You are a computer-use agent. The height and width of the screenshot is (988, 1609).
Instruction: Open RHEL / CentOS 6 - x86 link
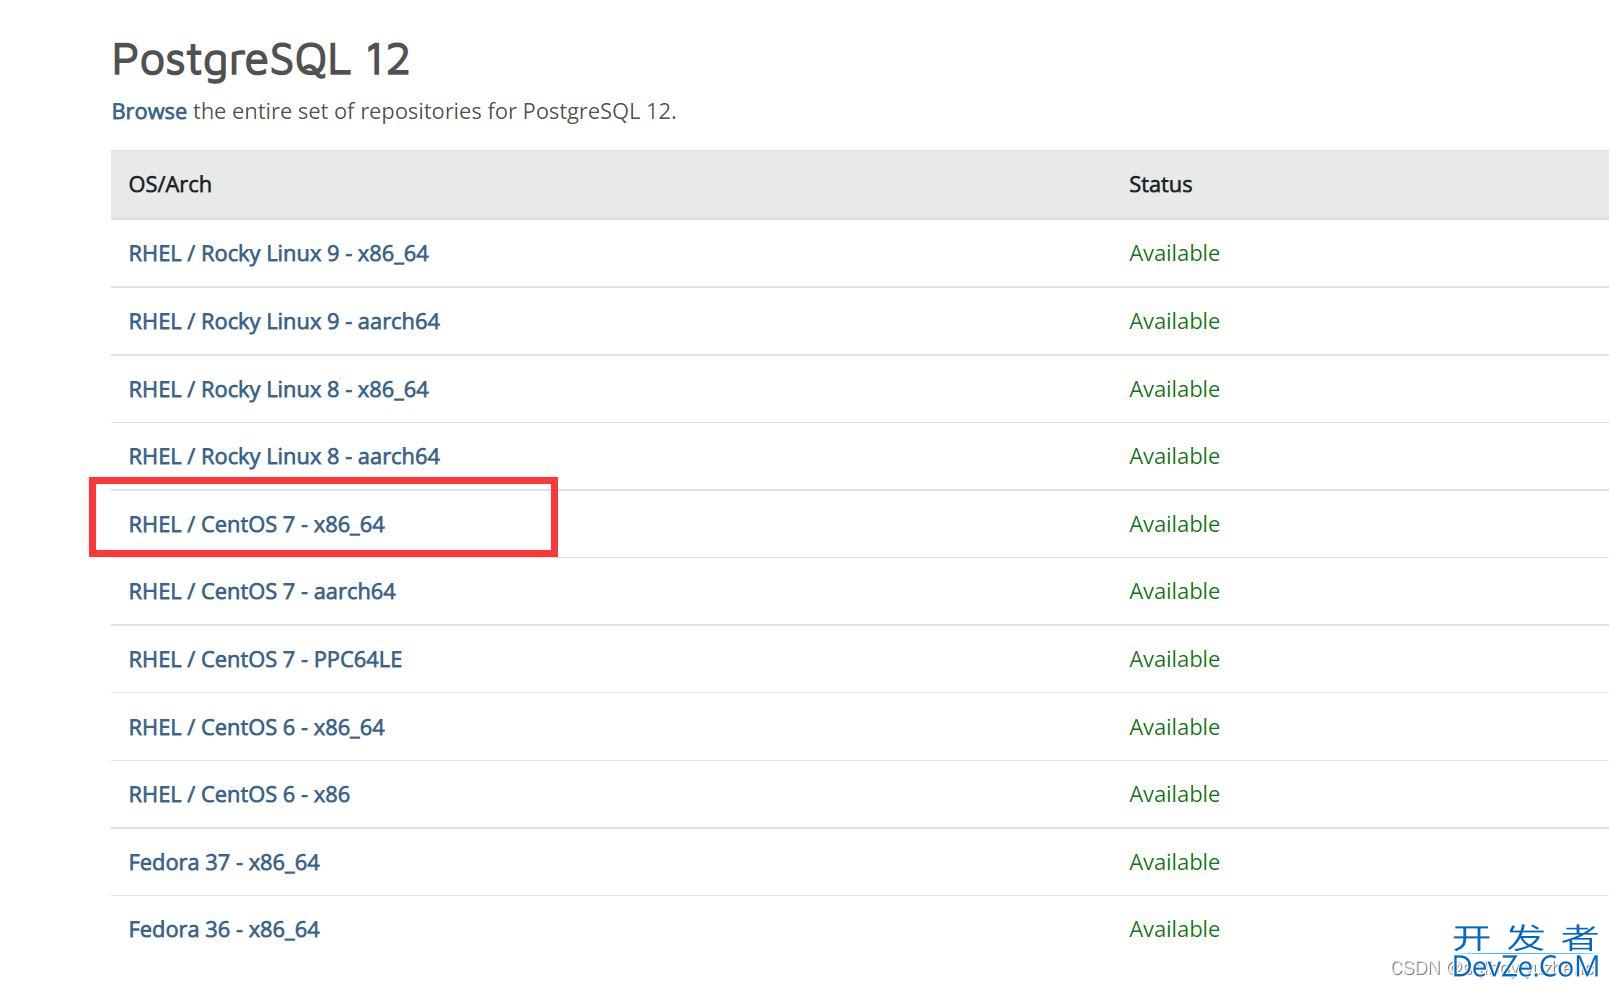click(239, 794)
